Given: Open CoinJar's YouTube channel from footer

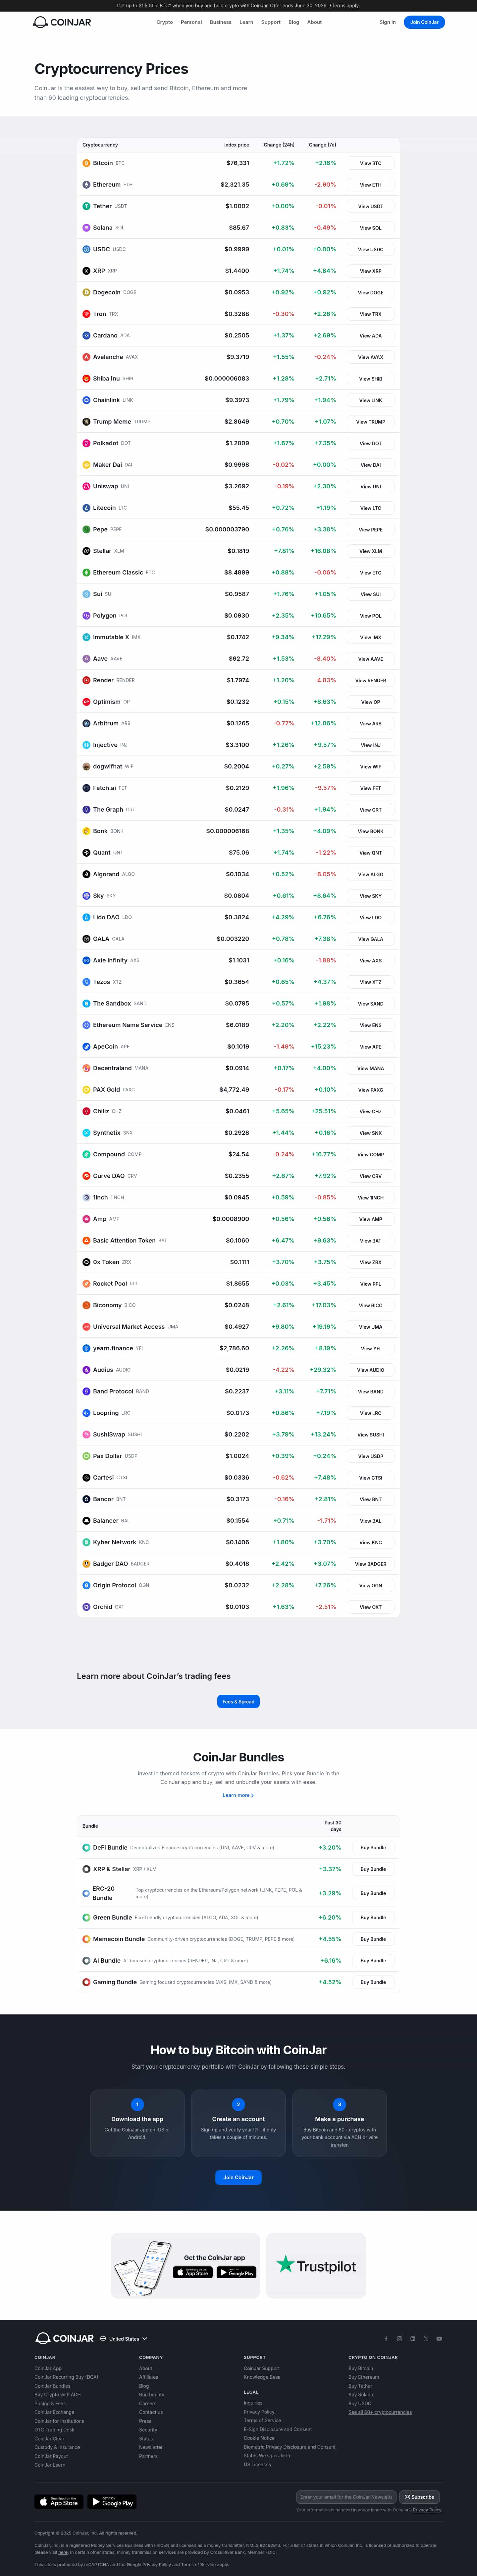Looking at the screenshot, I should click(x=439, y=2339).
